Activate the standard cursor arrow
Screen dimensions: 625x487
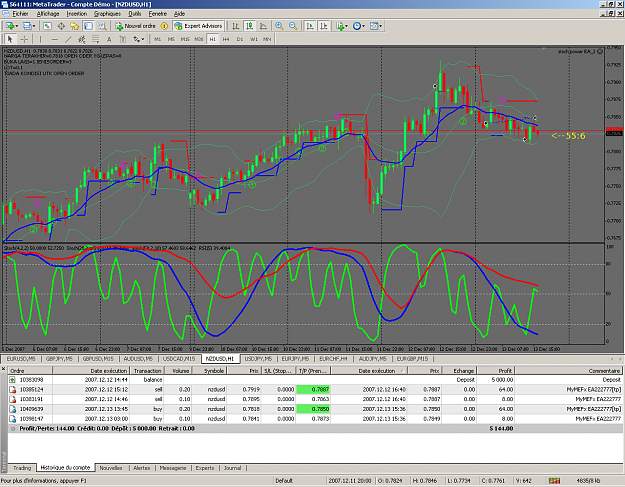tap(10, 39)
